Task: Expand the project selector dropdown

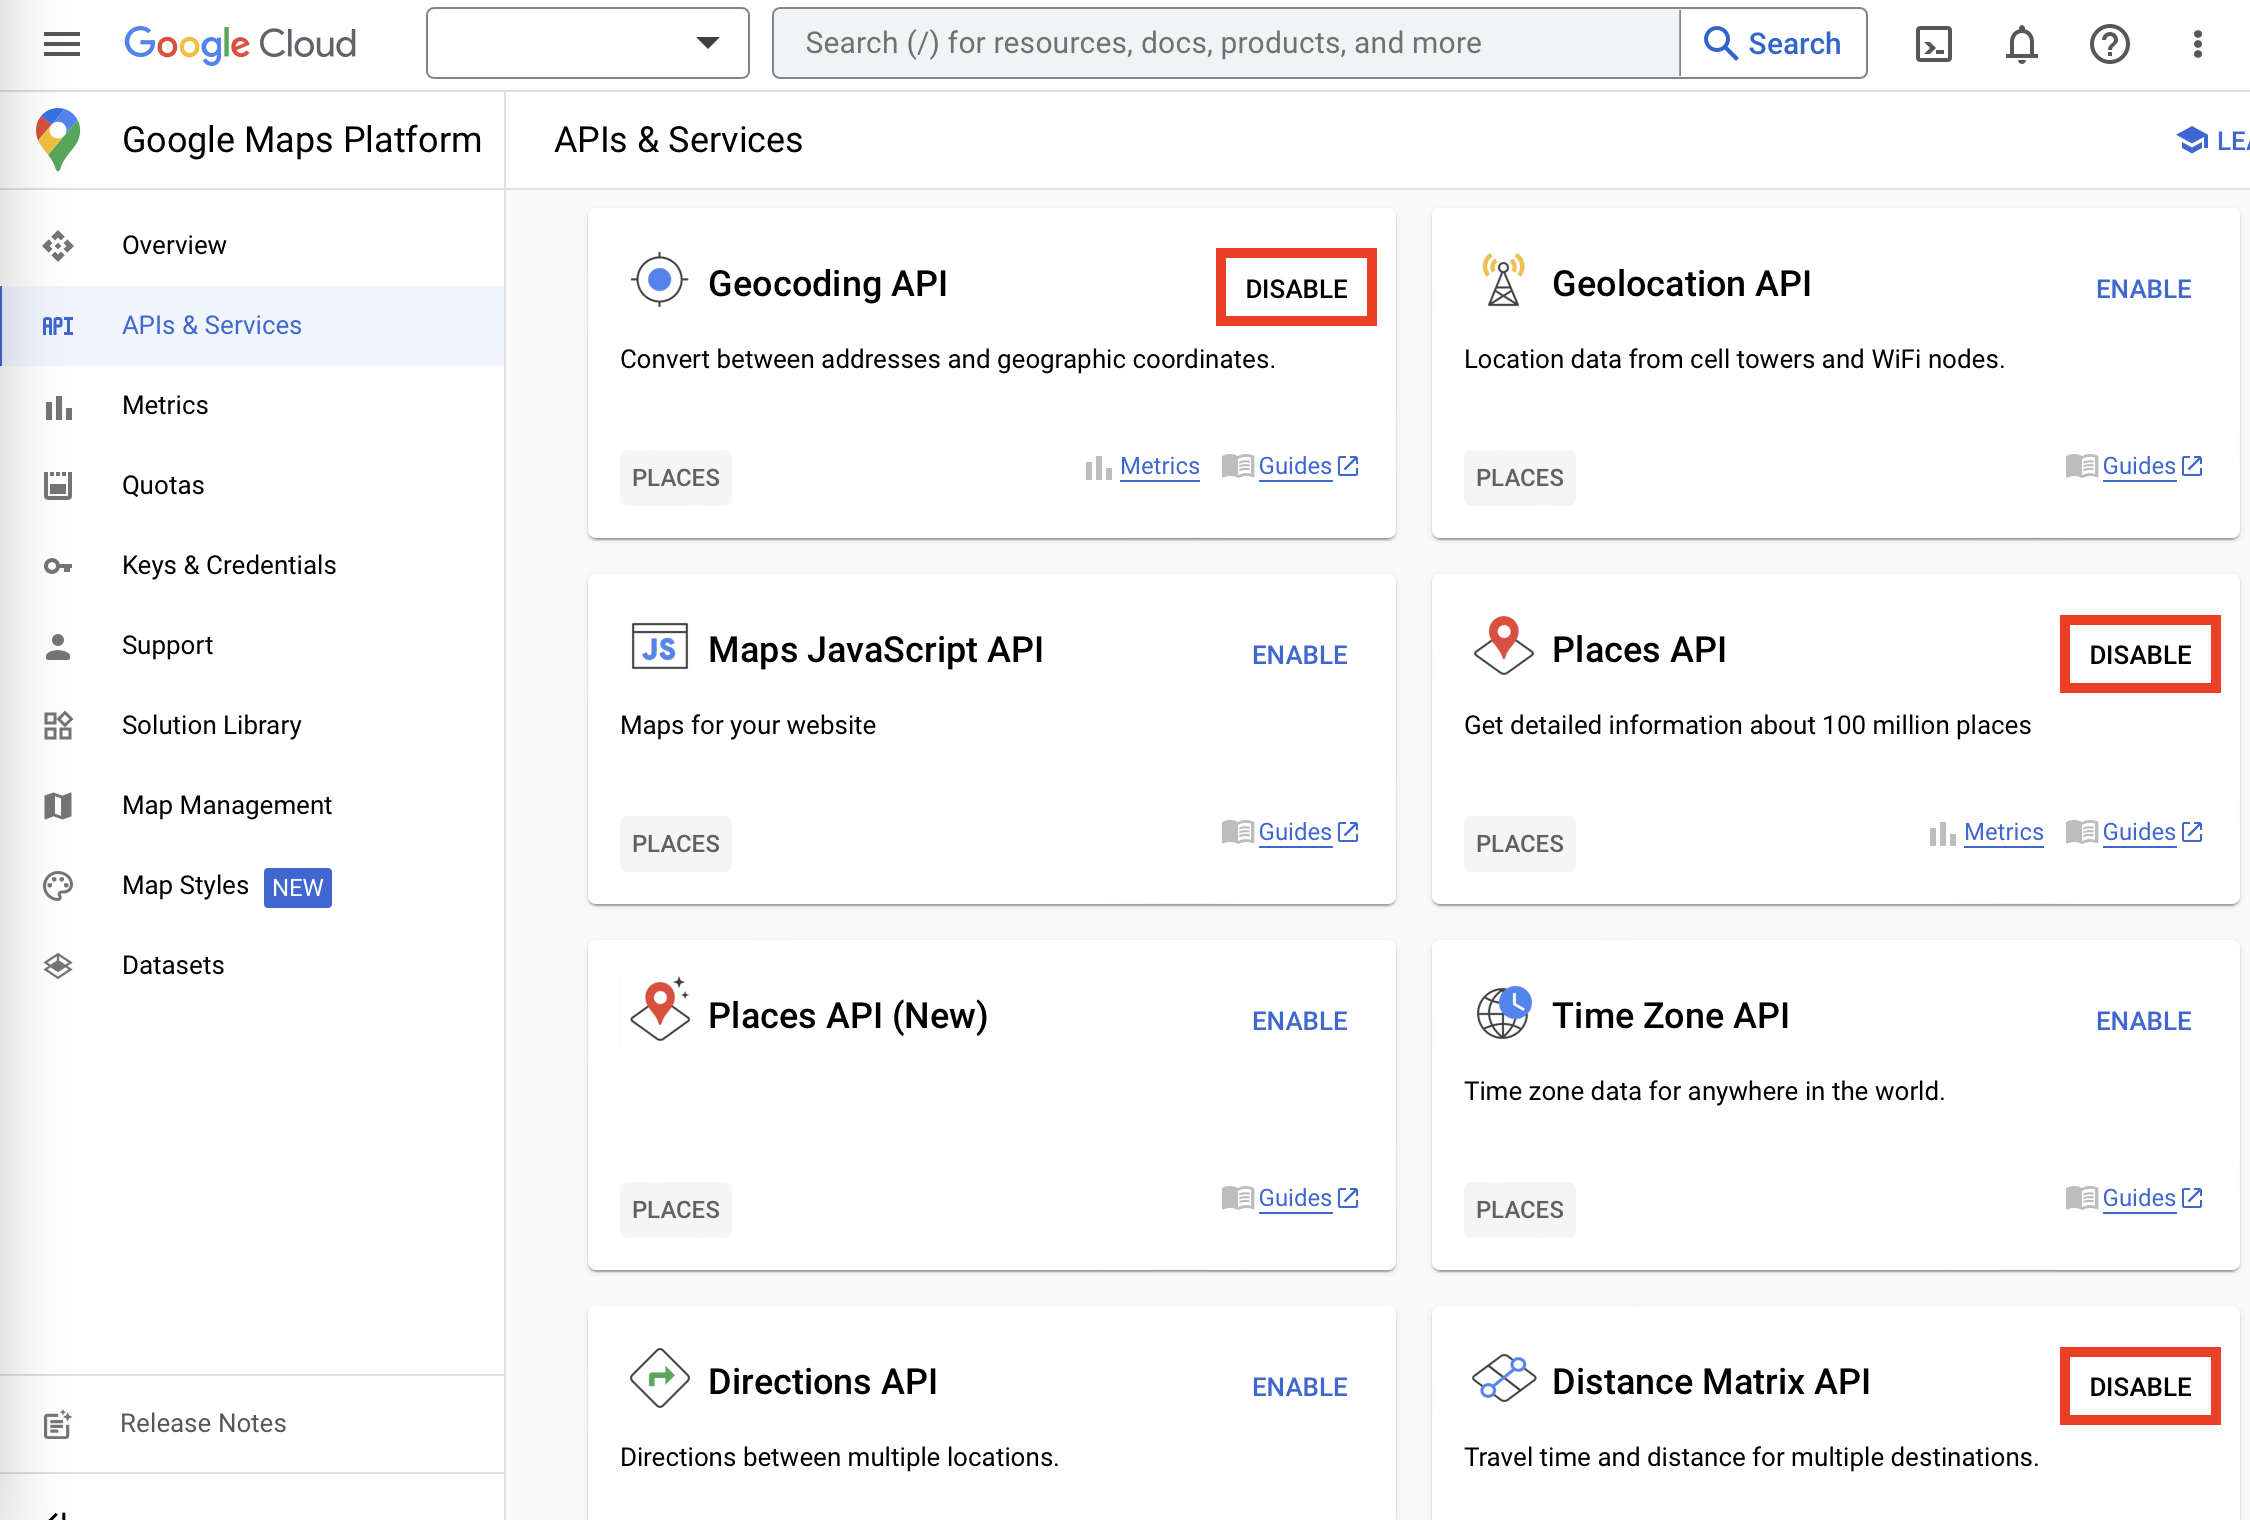Action: (x=707, y=43)
